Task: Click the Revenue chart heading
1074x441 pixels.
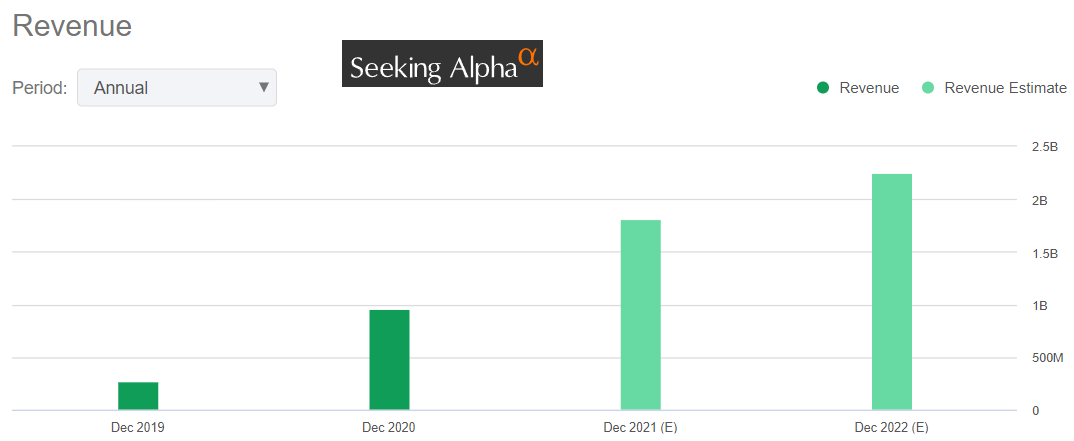Action: point(72,26)
